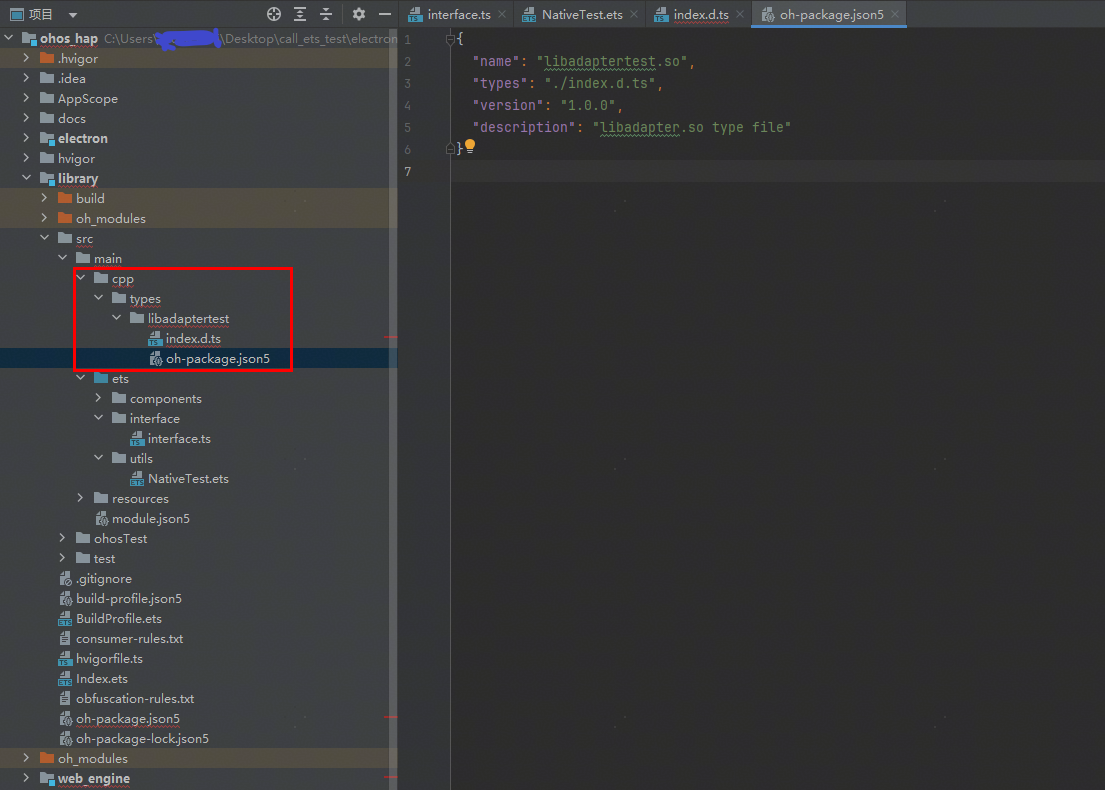Fold the JSON block at line 1
The height and width of the screenshot is (790, 1105).
click(450, 39)
